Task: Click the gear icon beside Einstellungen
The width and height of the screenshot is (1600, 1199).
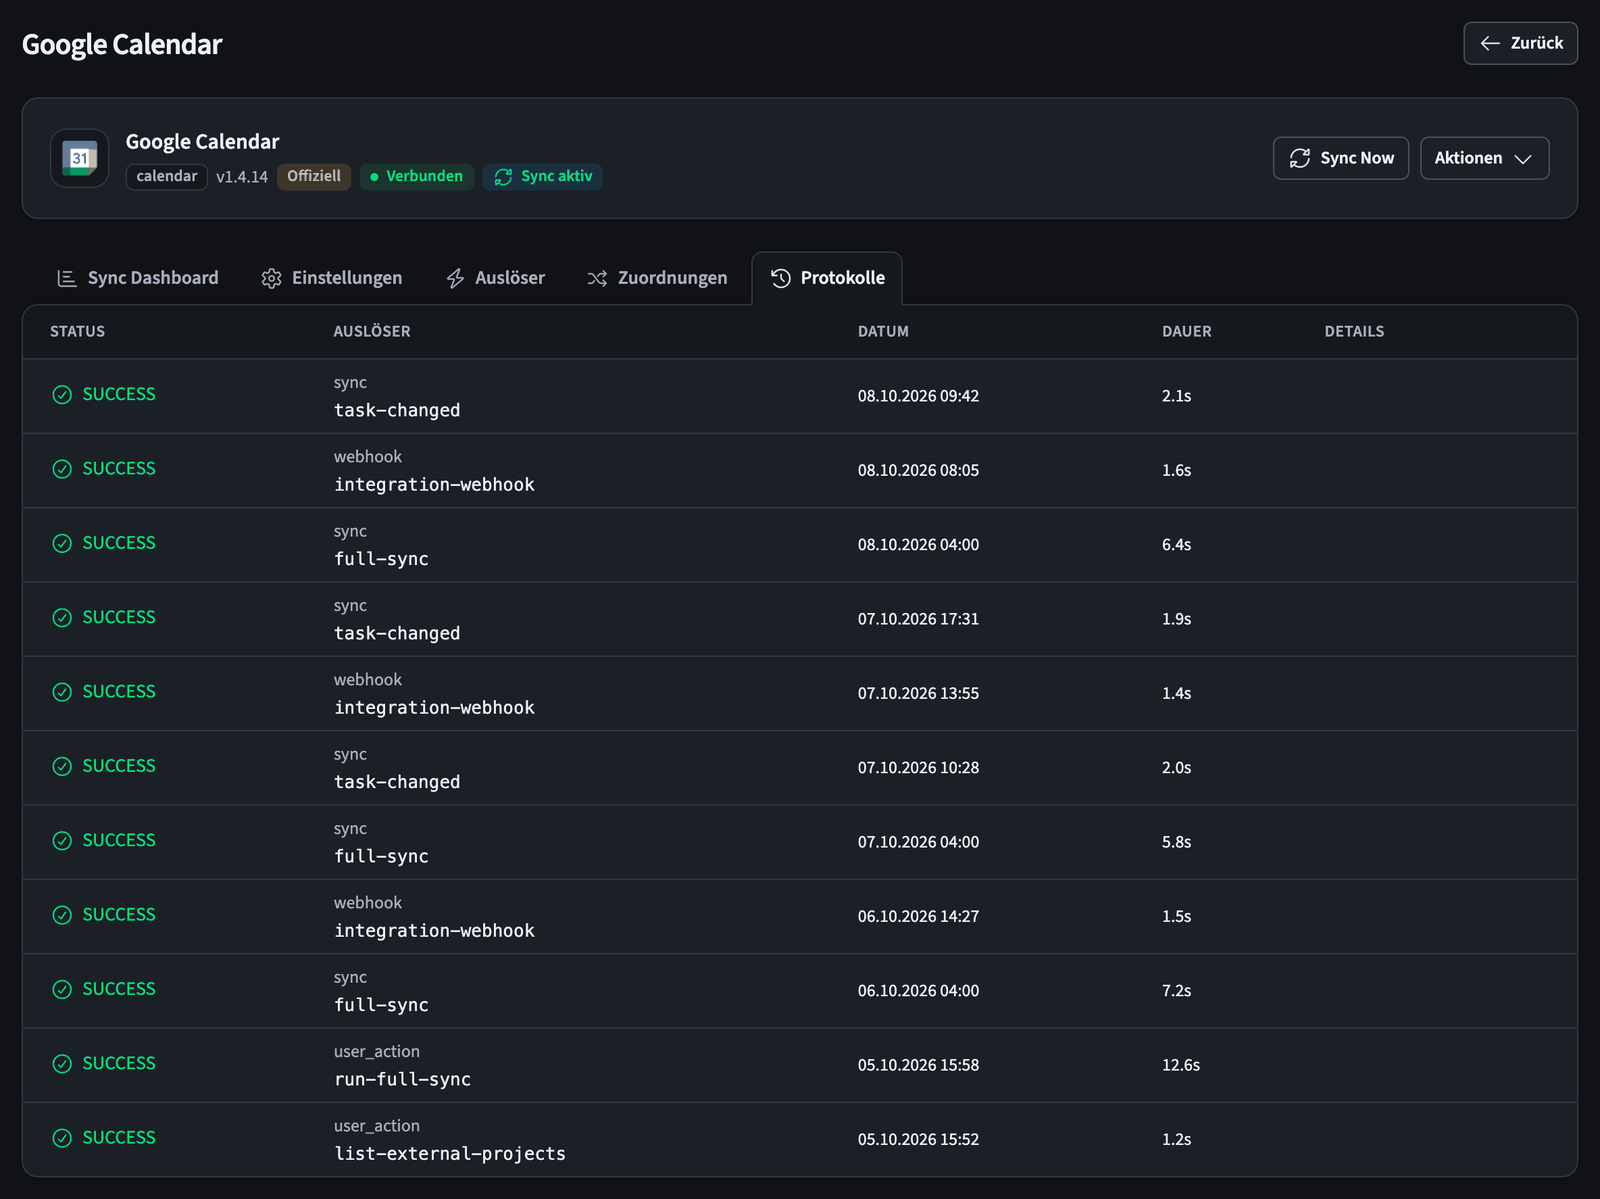Action: tap(271, 278)
